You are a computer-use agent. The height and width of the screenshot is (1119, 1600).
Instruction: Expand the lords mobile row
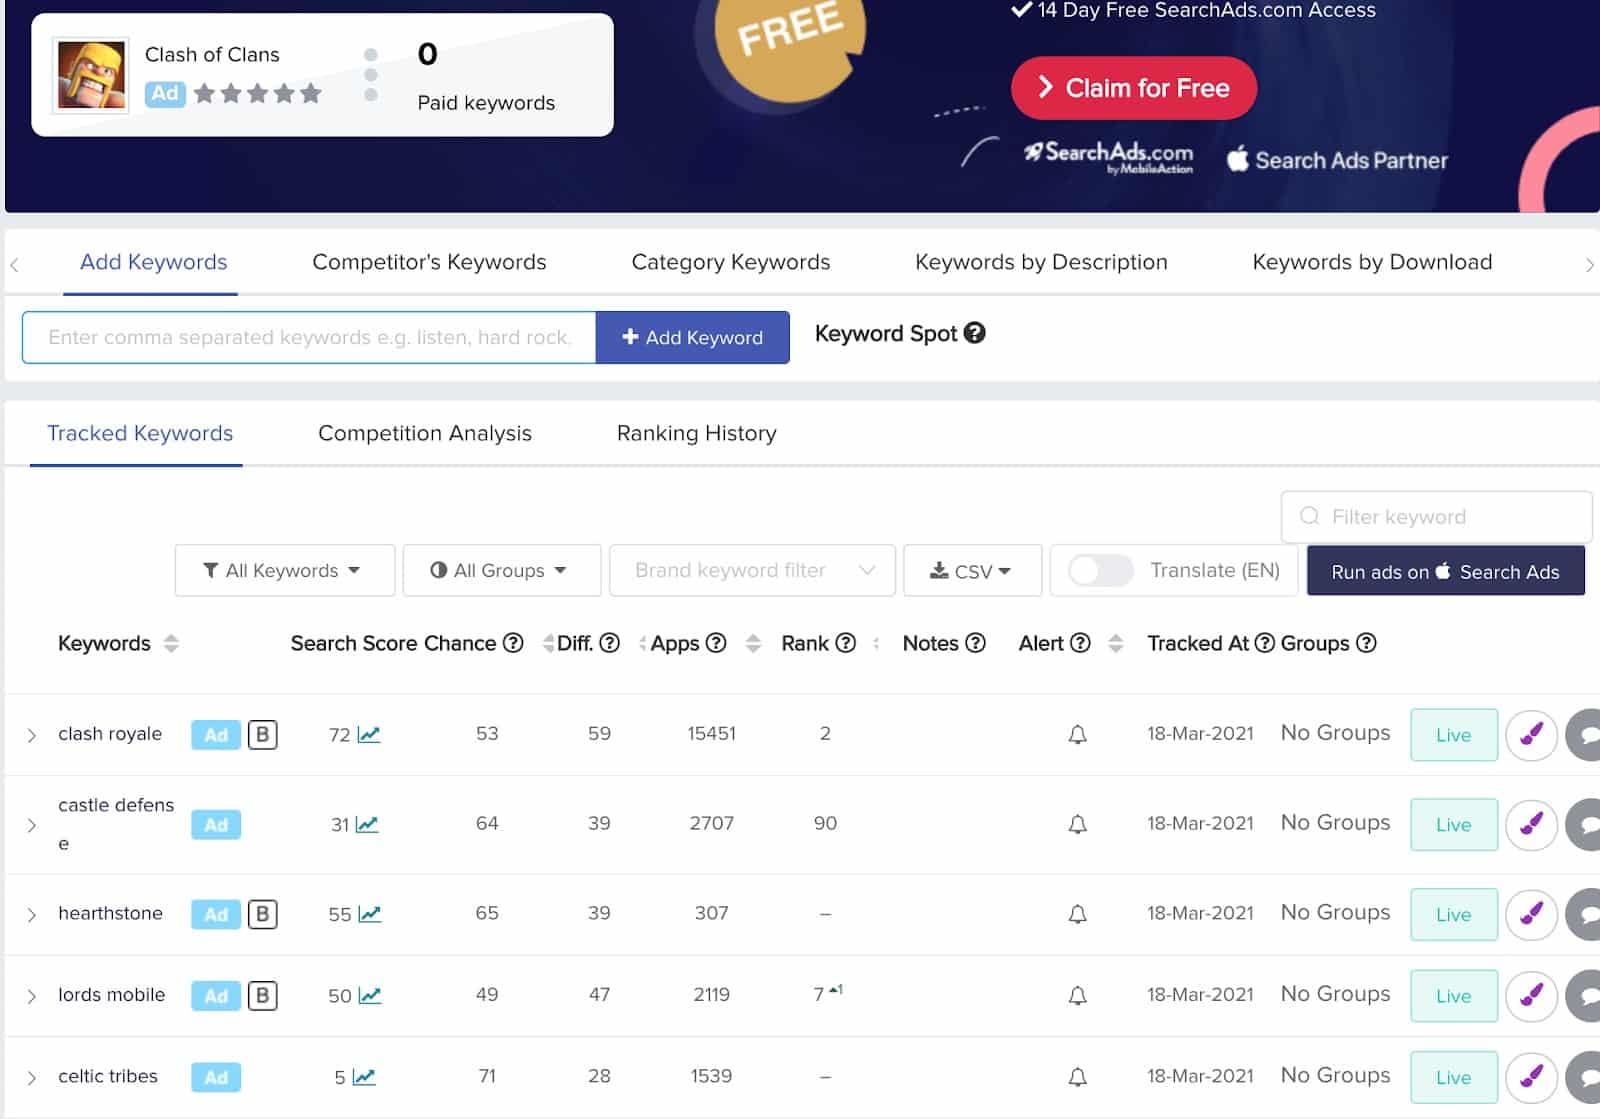pyautogui.click(x=31, y=997)
